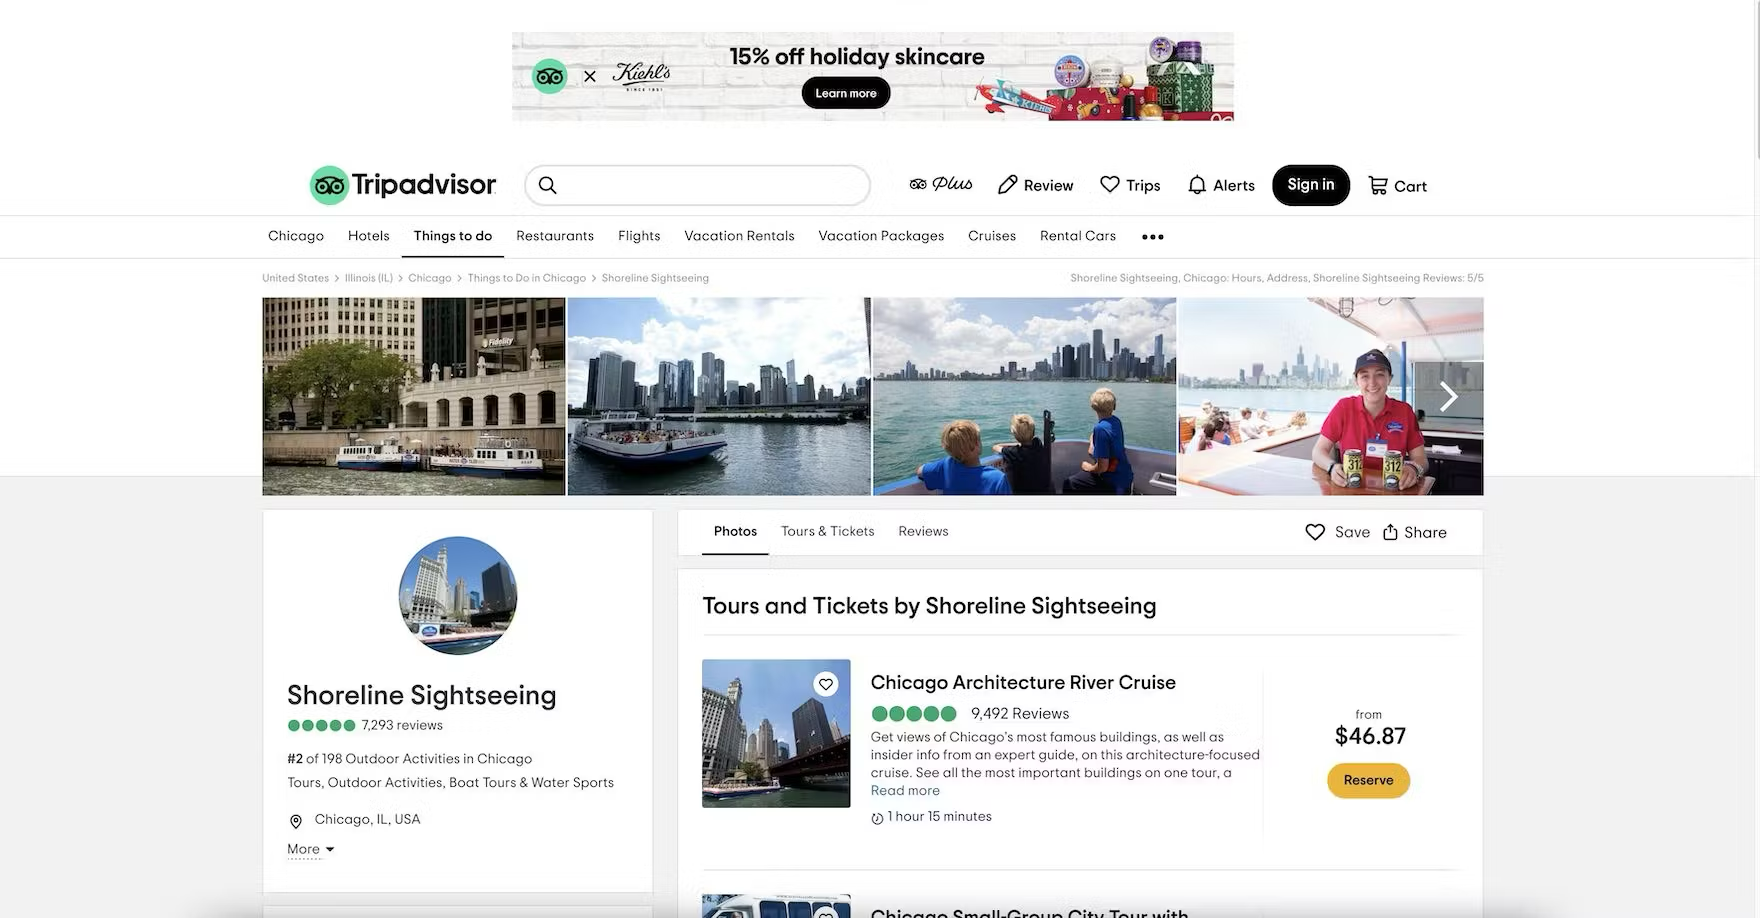Open Trips via the heart icon

[x=1109, y=185]
